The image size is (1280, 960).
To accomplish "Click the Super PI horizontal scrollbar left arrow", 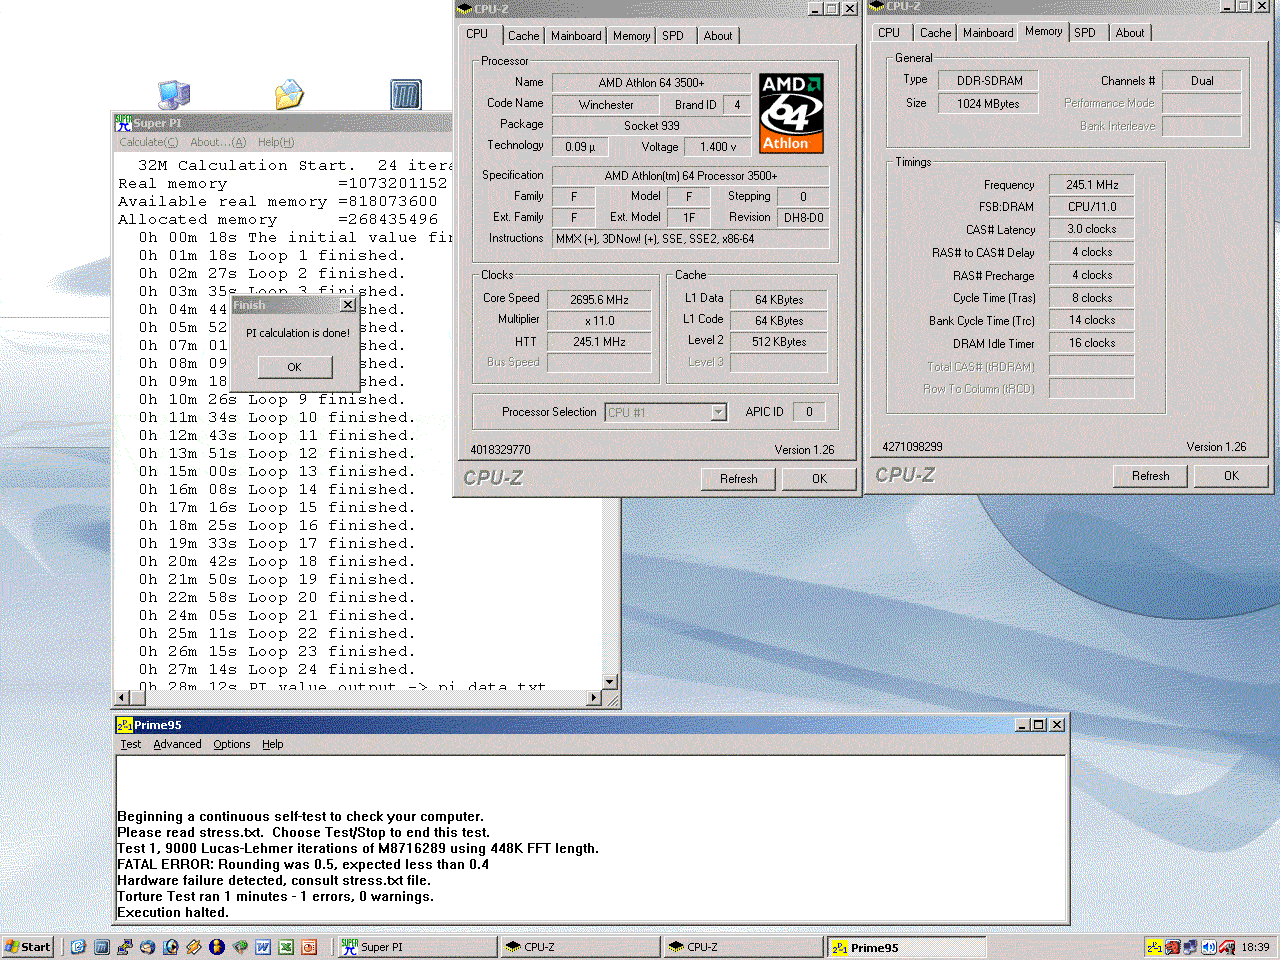I will click(x=123, y=698).
